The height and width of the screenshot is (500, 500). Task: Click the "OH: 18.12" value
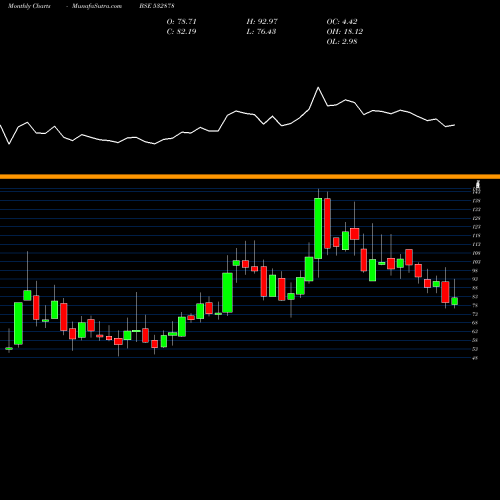click(345, 32)
